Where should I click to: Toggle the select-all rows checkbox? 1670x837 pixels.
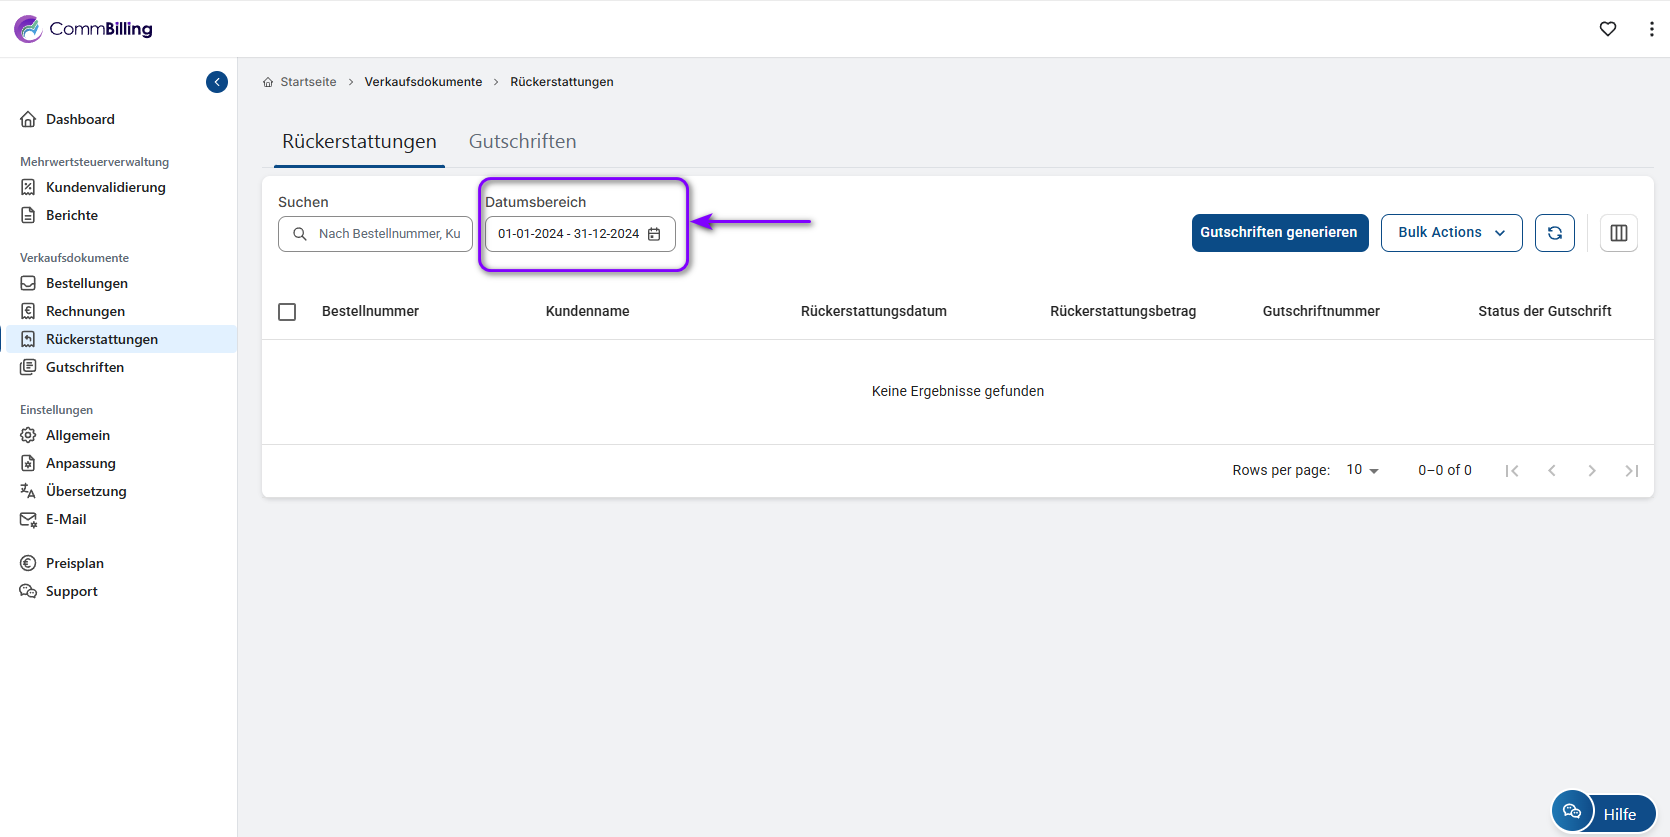click(287, 312)
